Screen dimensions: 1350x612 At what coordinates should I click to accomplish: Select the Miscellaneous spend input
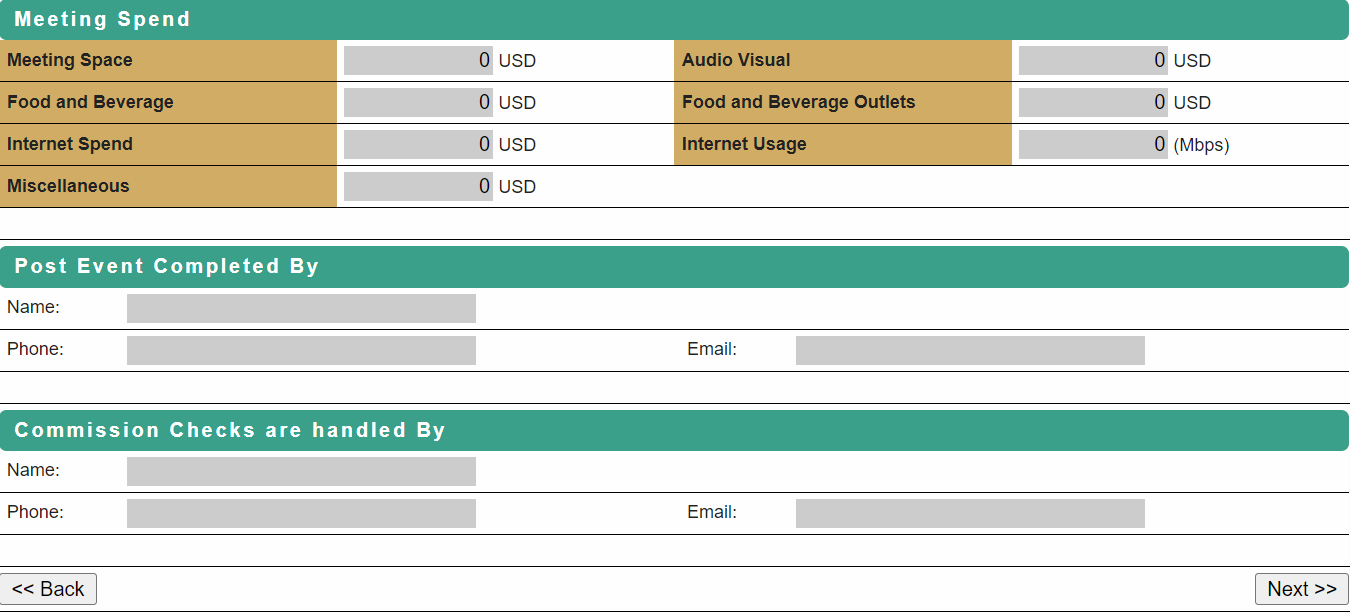pos(418,186)
